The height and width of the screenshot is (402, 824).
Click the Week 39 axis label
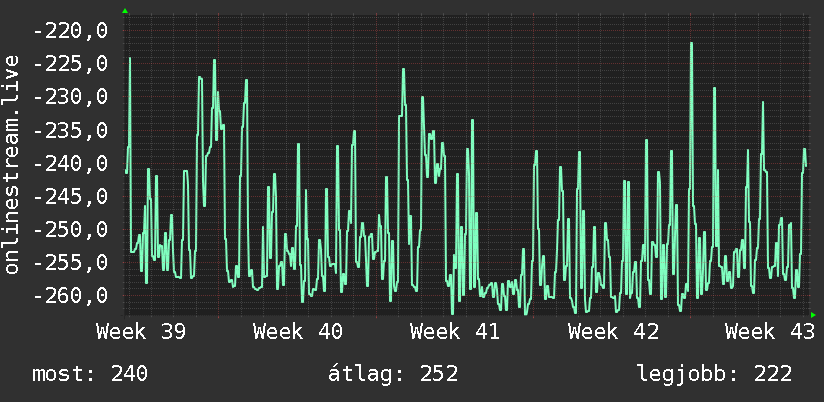click(141, 332)
